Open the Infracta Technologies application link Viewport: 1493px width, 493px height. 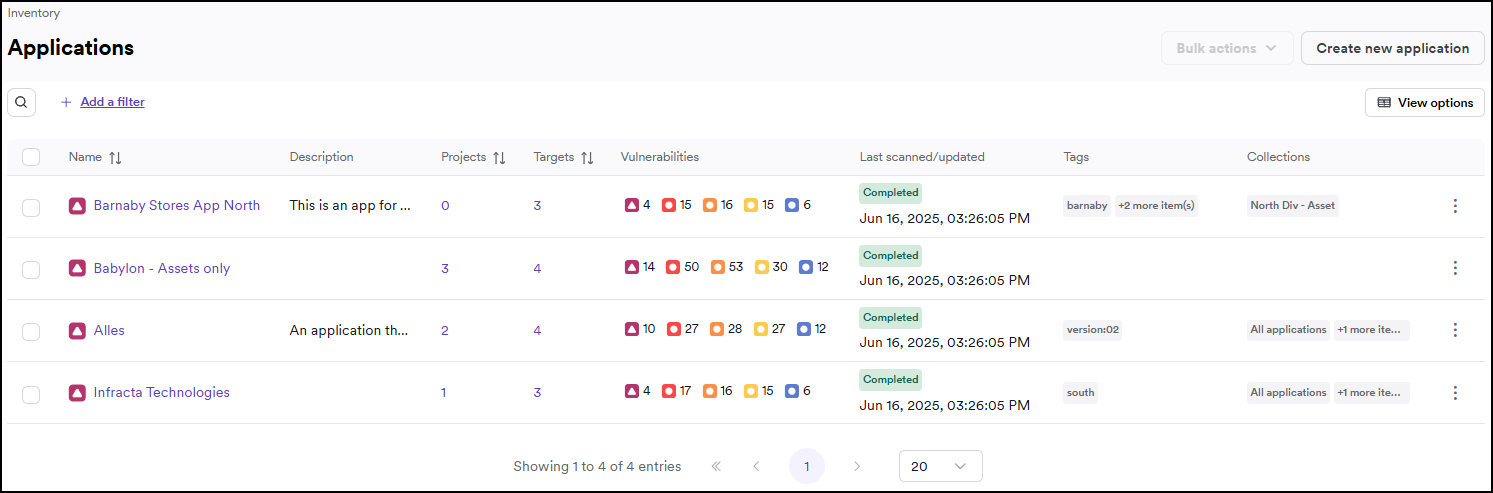click(162, 392)
